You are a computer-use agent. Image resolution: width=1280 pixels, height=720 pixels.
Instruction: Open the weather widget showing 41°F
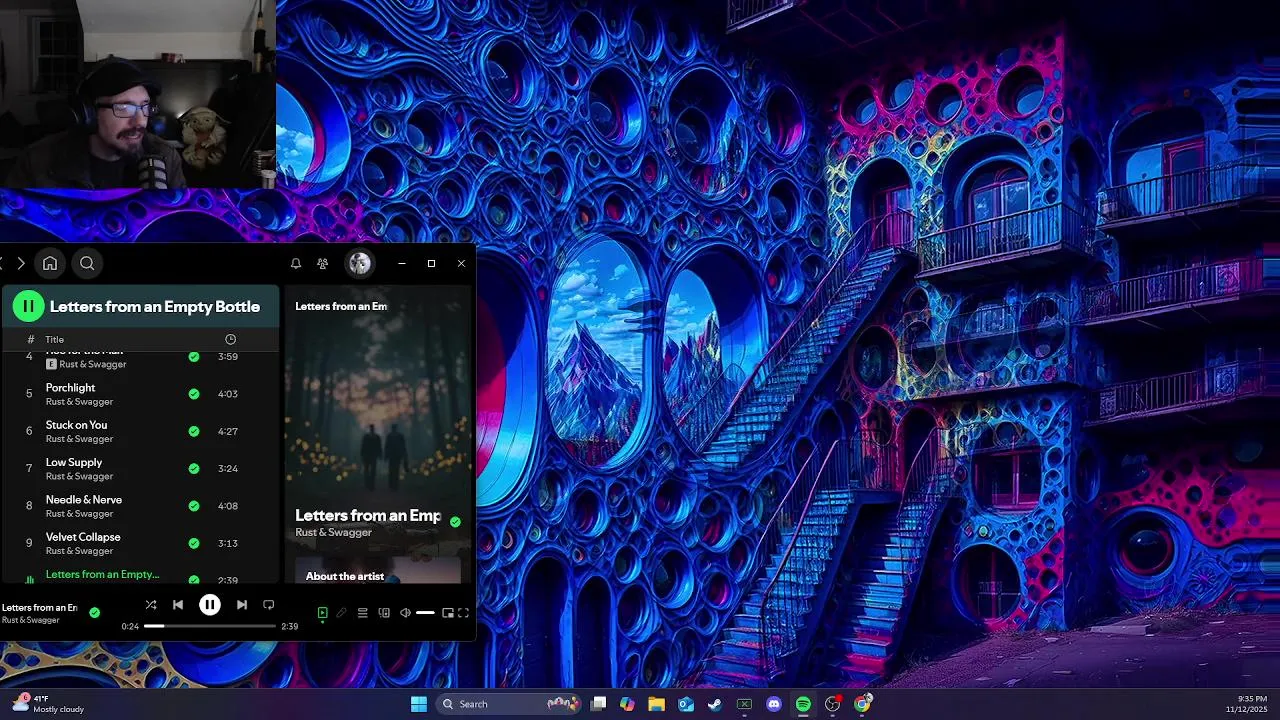[50, 704]
